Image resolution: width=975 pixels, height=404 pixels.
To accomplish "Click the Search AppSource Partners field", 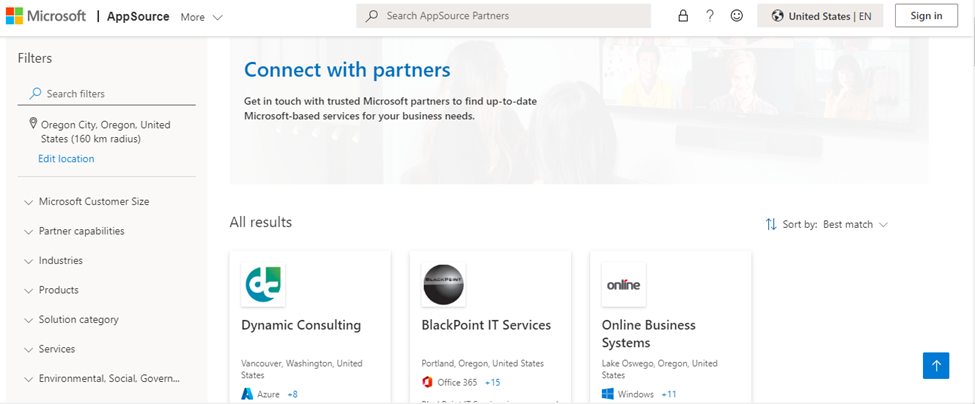I will coord(505,16).
